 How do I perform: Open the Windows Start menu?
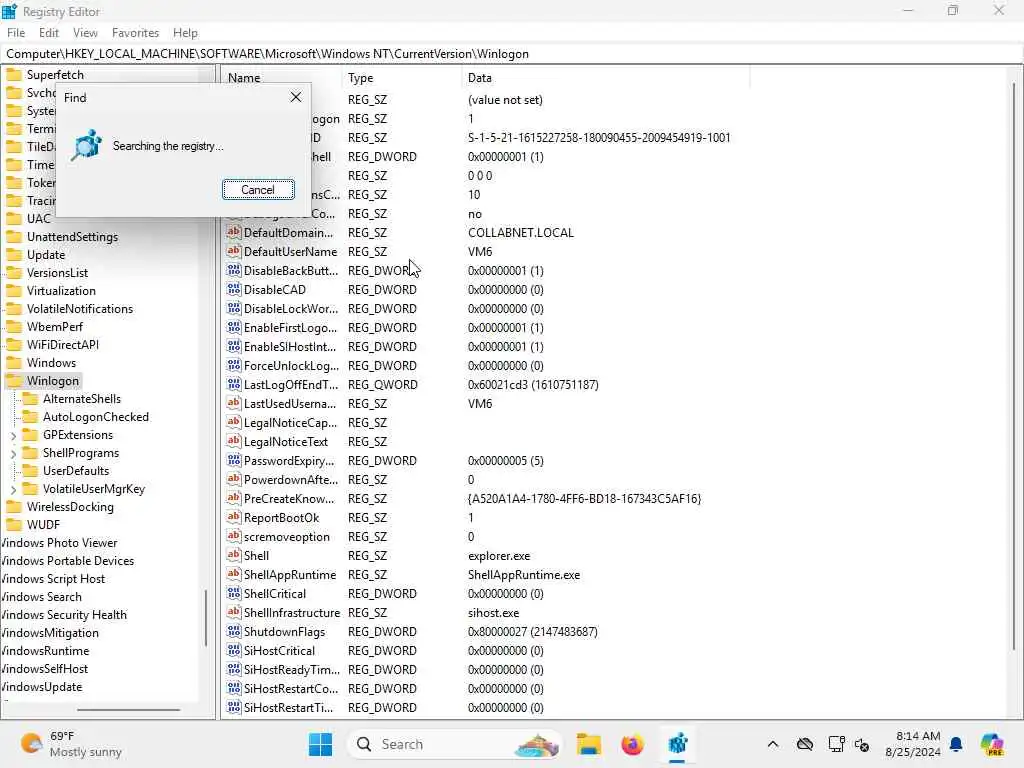[x=320, y=744]
